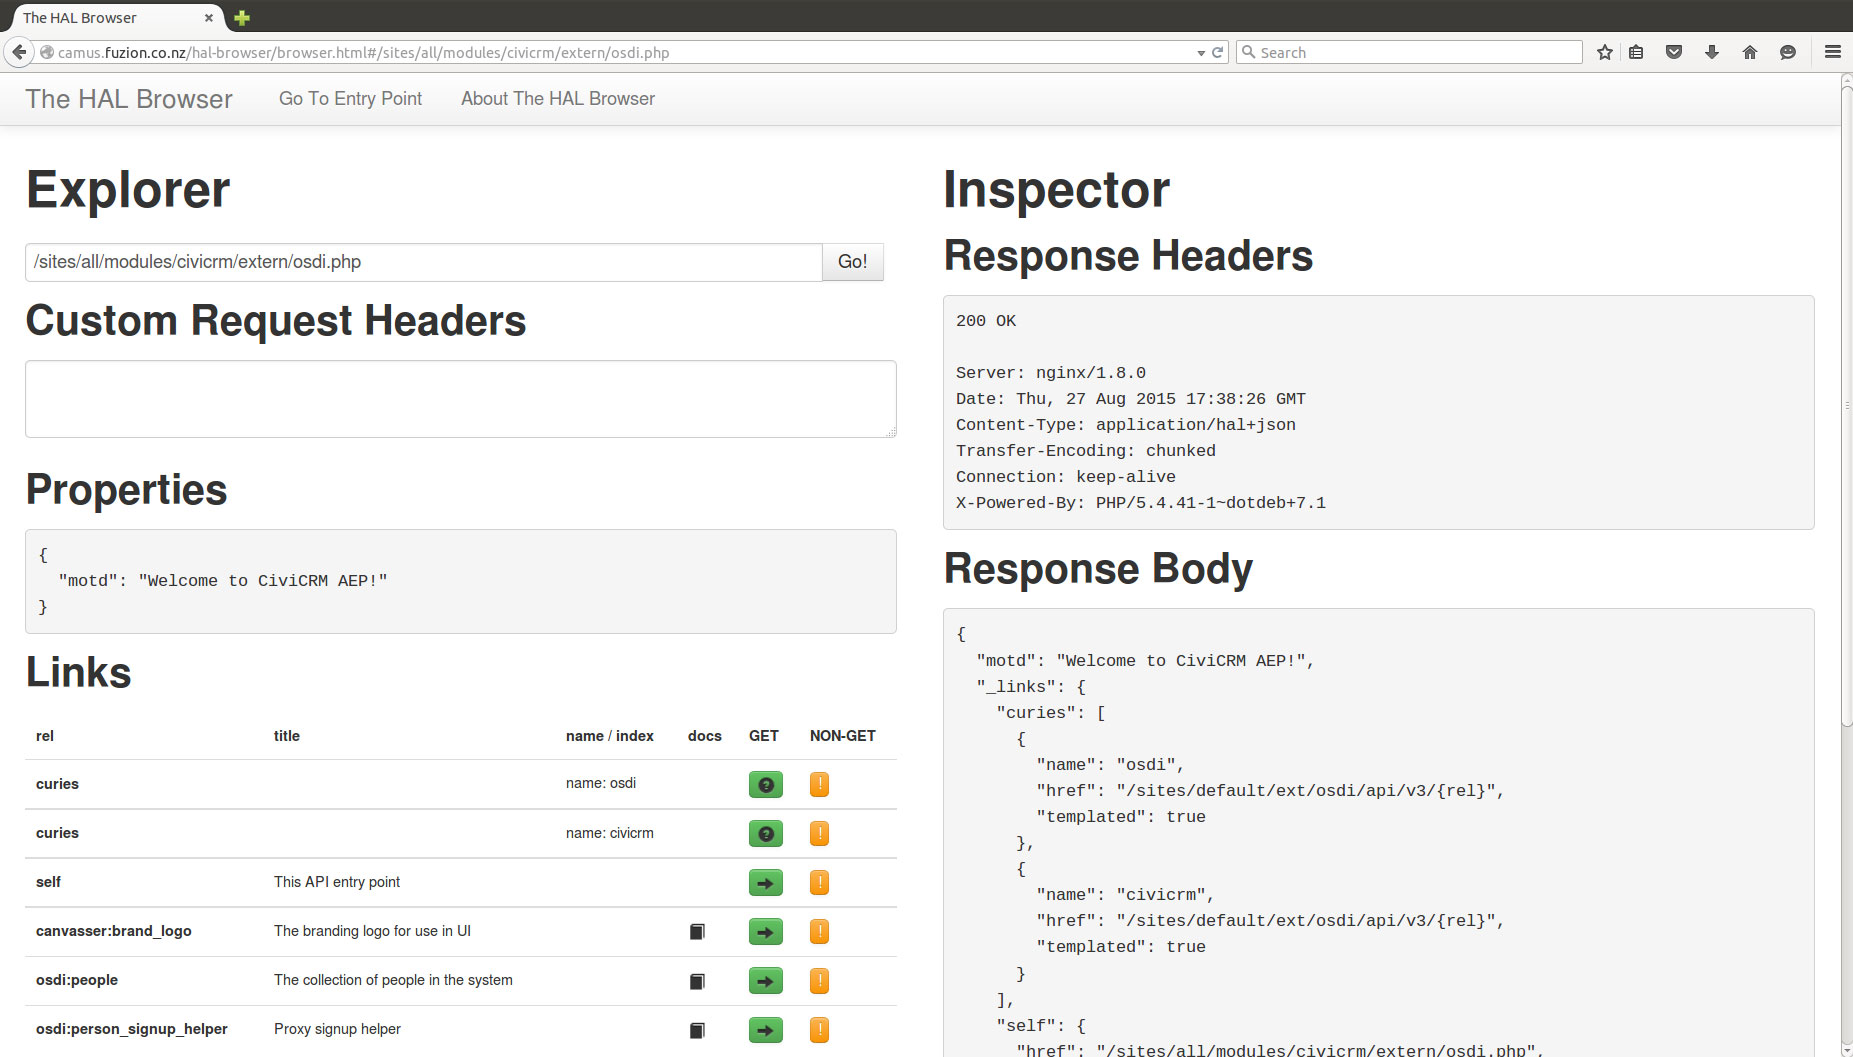Click the browser back arrow button
Viewport: 1853px width, 1057px height.
click(19, 52)
